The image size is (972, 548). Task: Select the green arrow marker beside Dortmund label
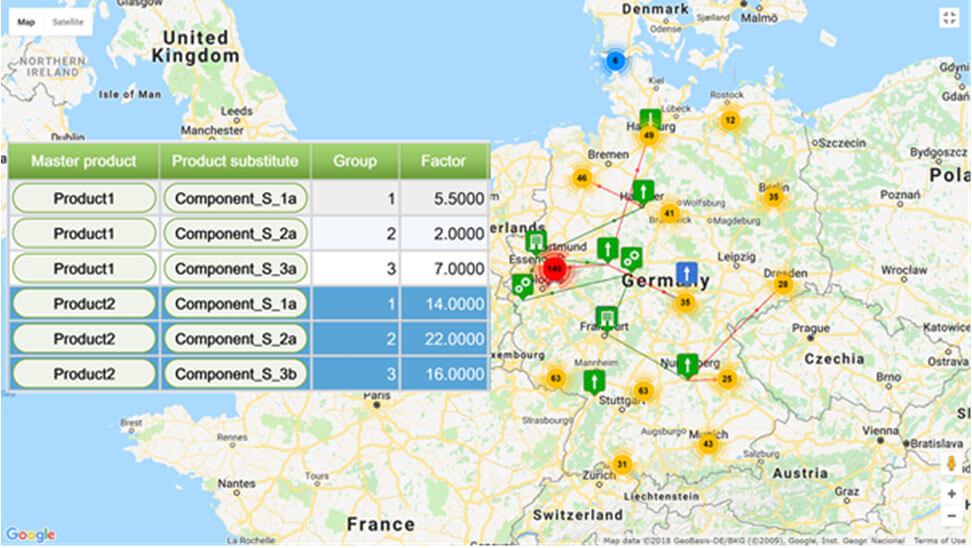tap(608, 249)
